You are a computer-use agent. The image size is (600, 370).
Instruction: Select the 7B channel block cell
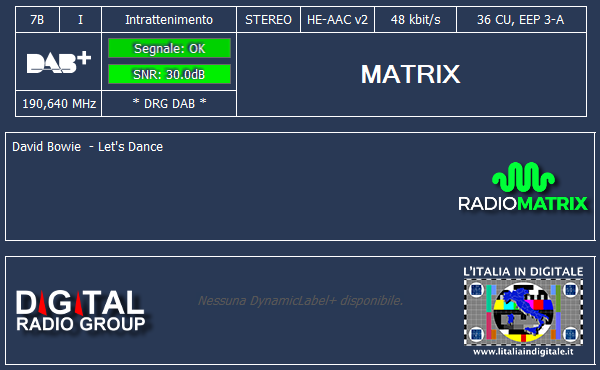click(37, 20)
